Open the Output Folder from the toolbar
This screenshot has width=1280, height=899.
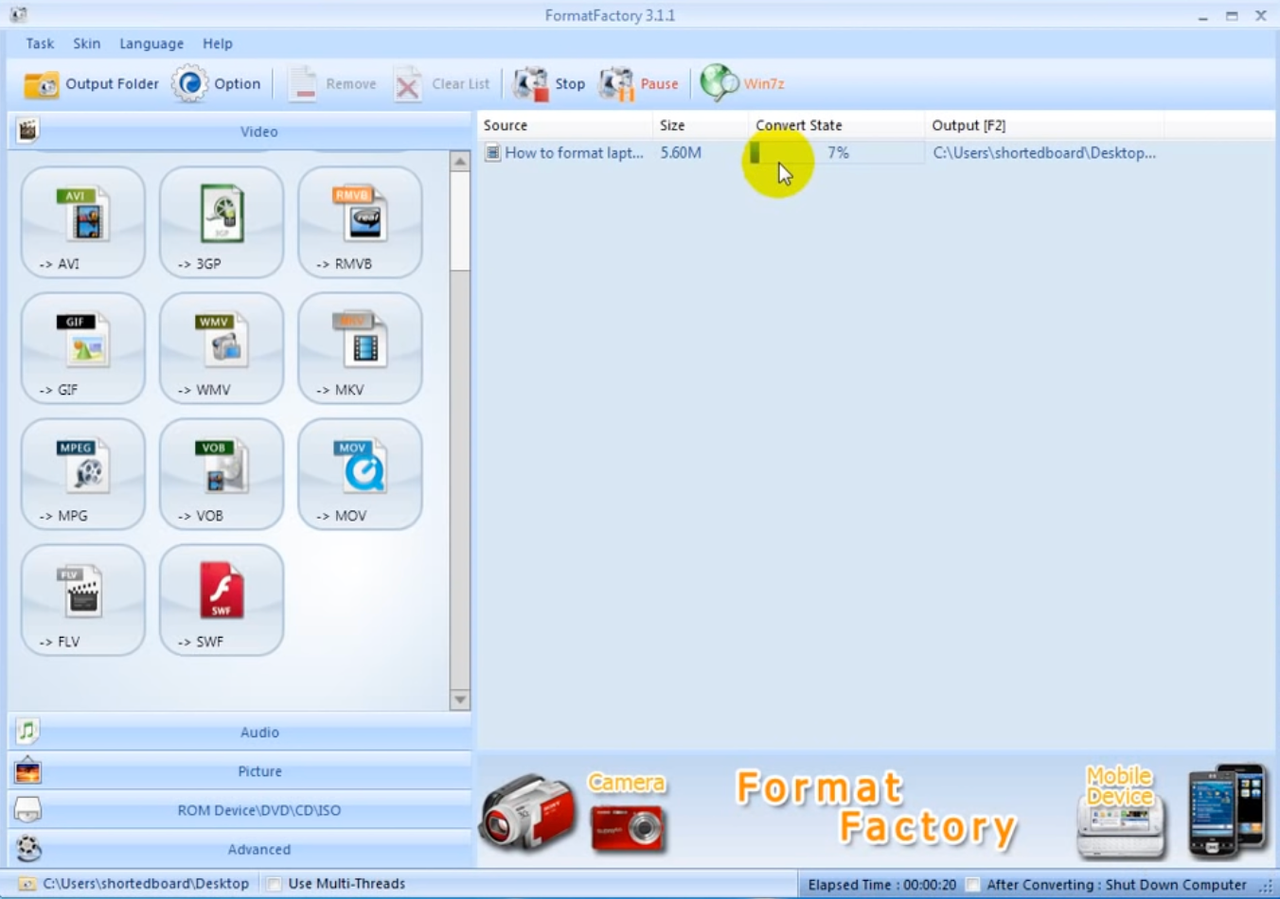coord(91,84)
